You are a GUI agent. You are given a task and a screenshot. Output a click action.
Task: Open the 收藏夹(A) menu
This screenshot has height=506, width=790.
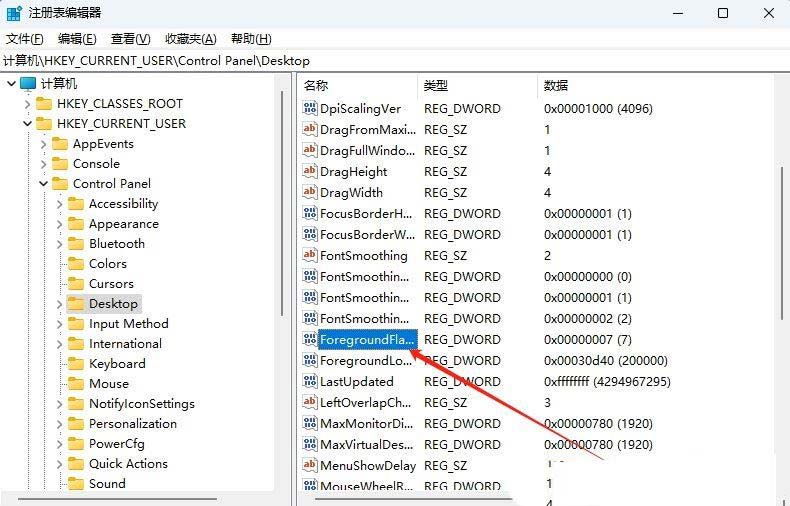(190, 39)
